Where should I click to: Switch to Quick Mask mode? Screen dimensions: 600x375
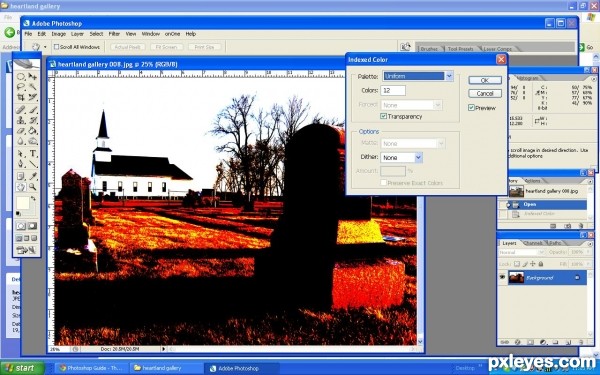point(33,226)
